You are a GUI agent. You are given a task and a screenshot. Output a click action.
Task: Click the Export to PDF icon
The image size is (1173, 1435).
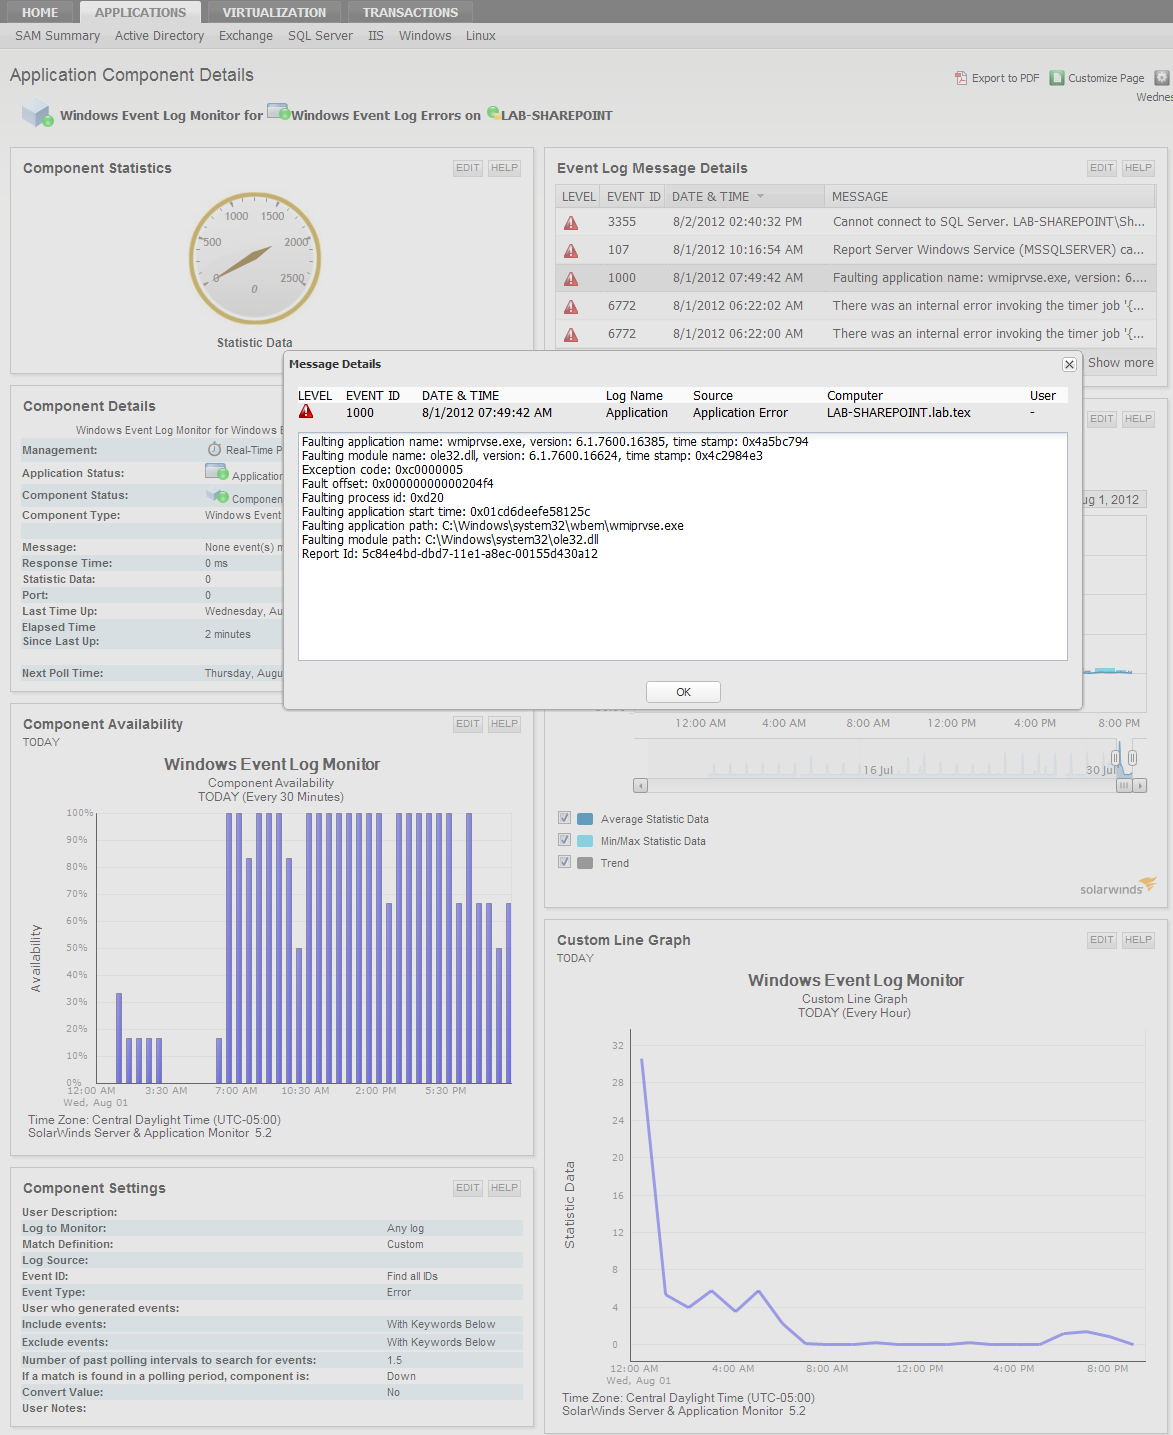pos(960,77)
